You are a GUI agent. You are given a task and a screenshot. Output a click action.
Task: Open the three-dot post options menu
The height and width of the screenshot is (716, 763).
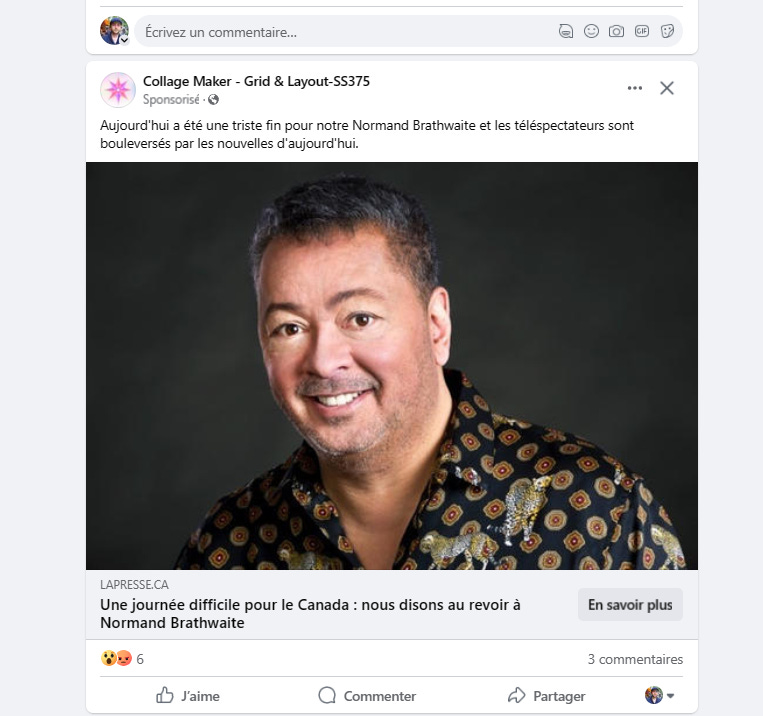click(635, 88)
